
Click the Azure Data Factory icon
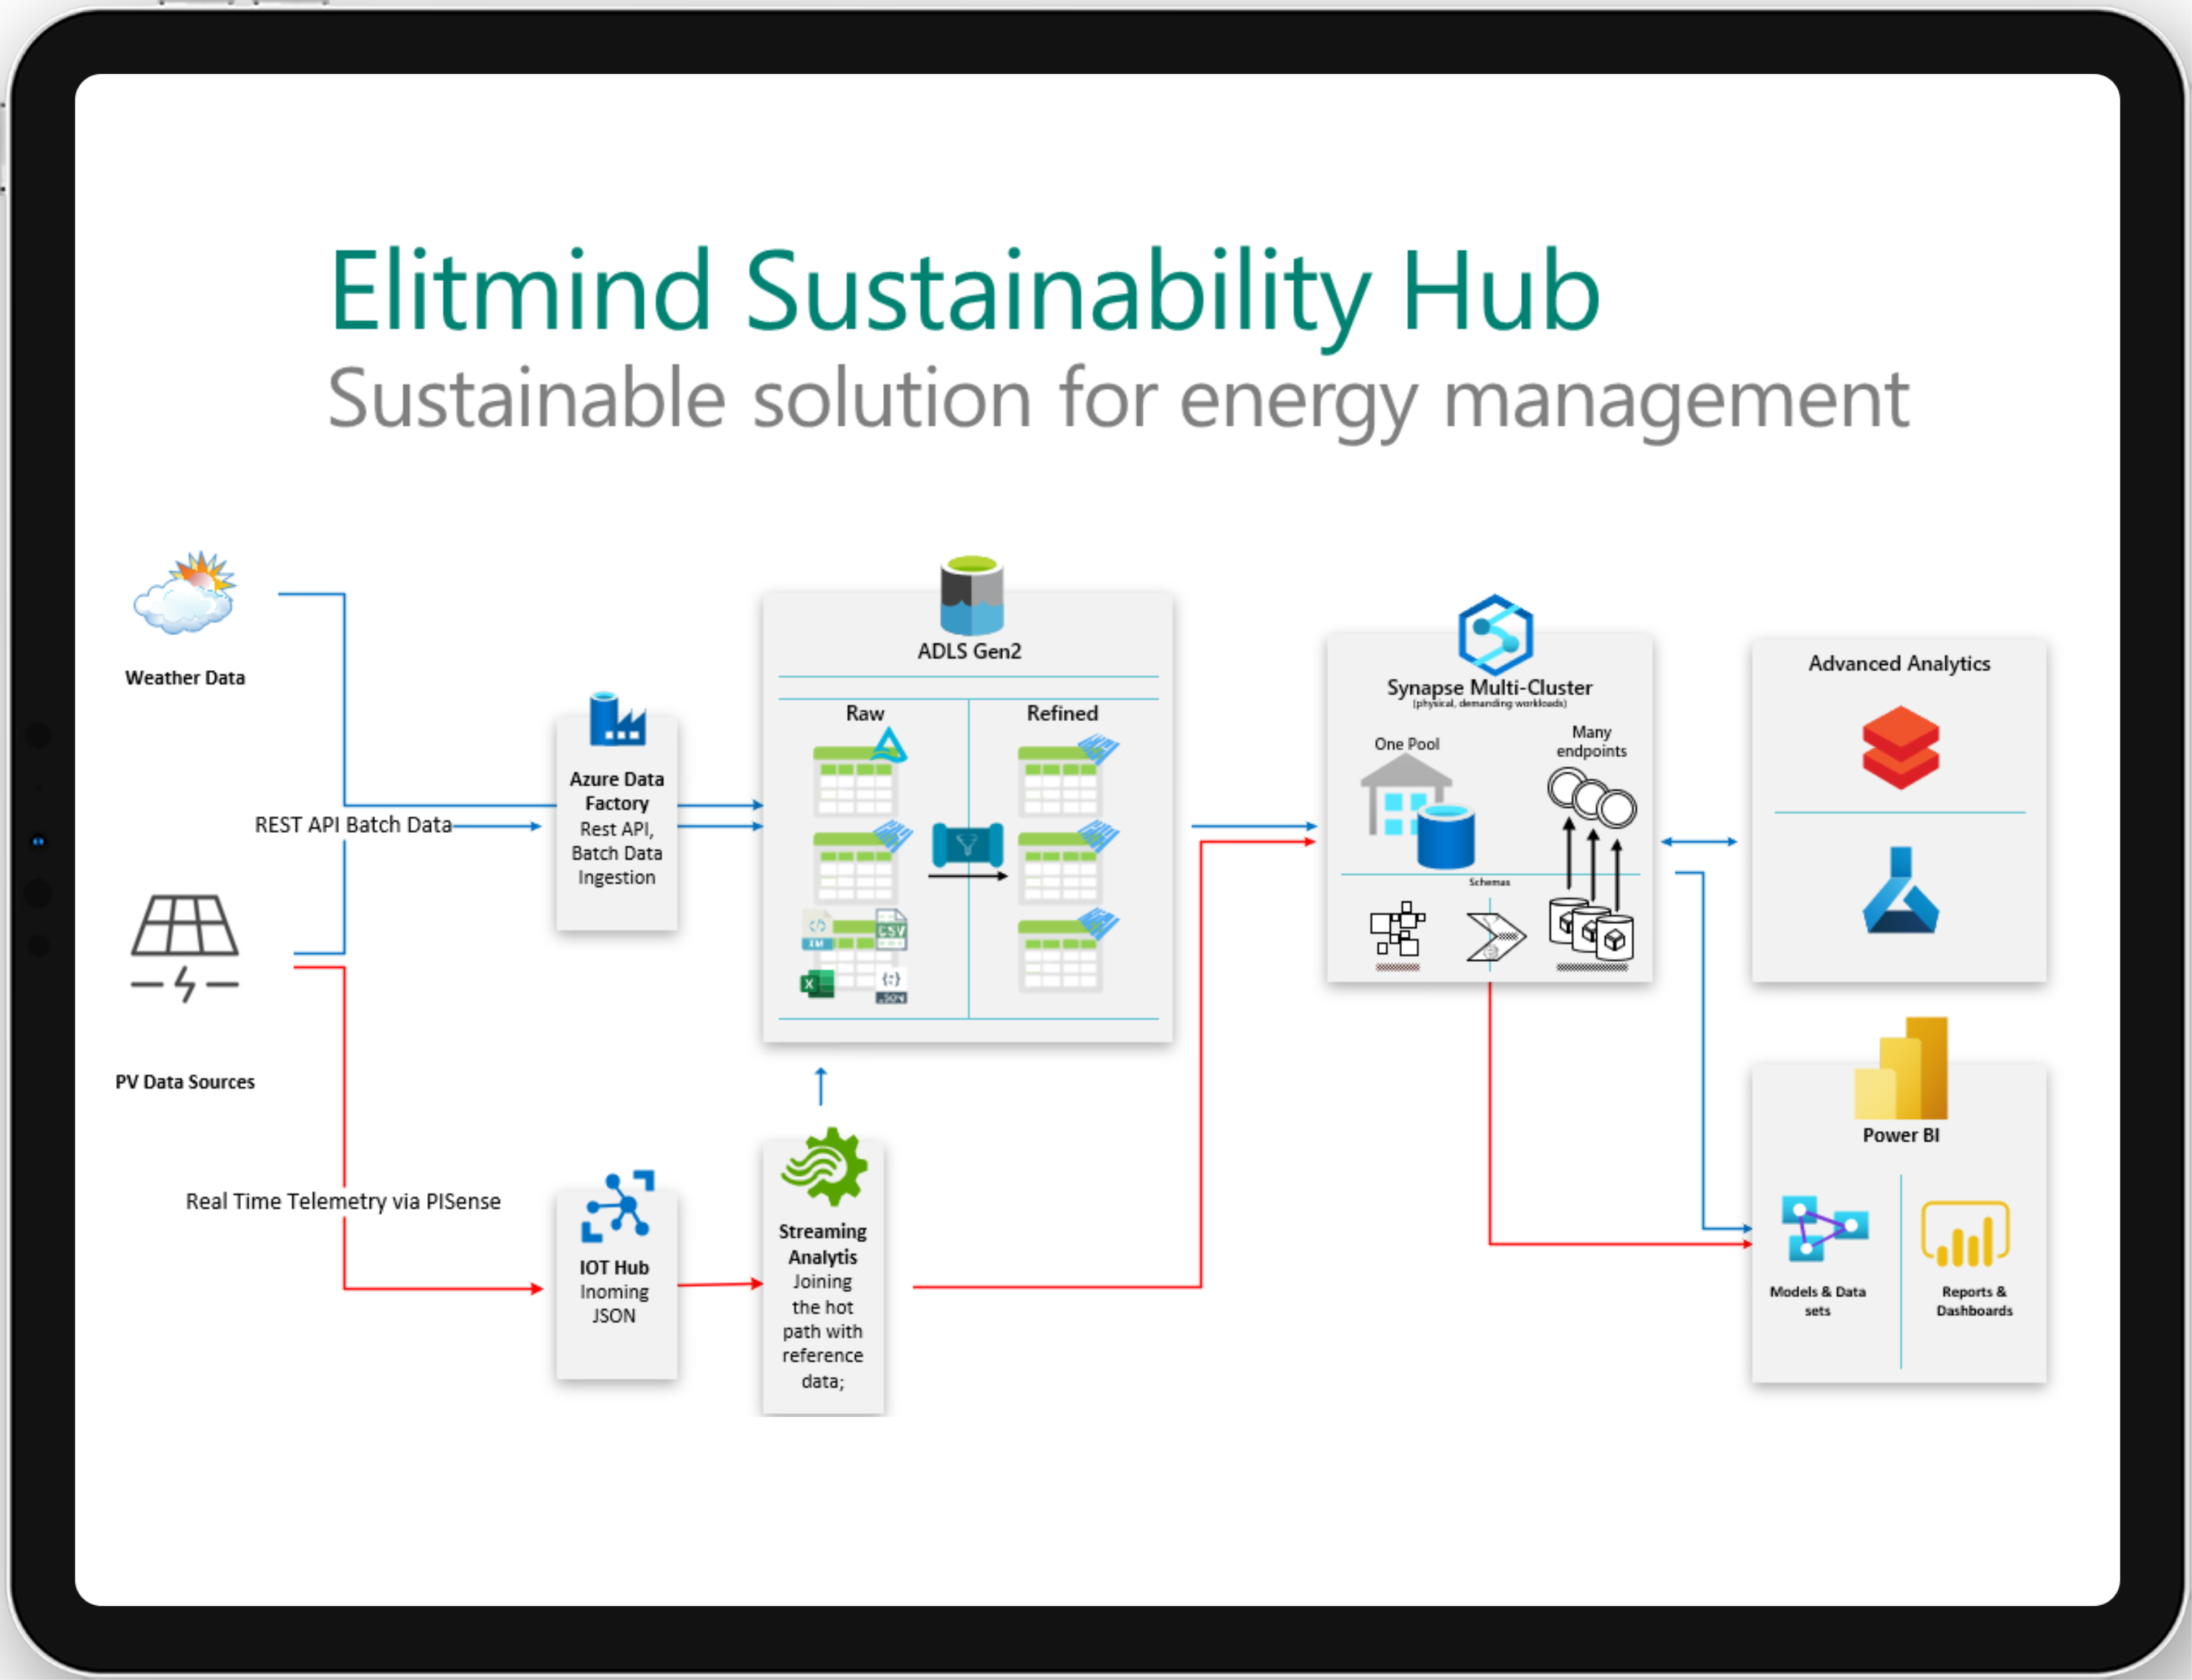point(617,719)
